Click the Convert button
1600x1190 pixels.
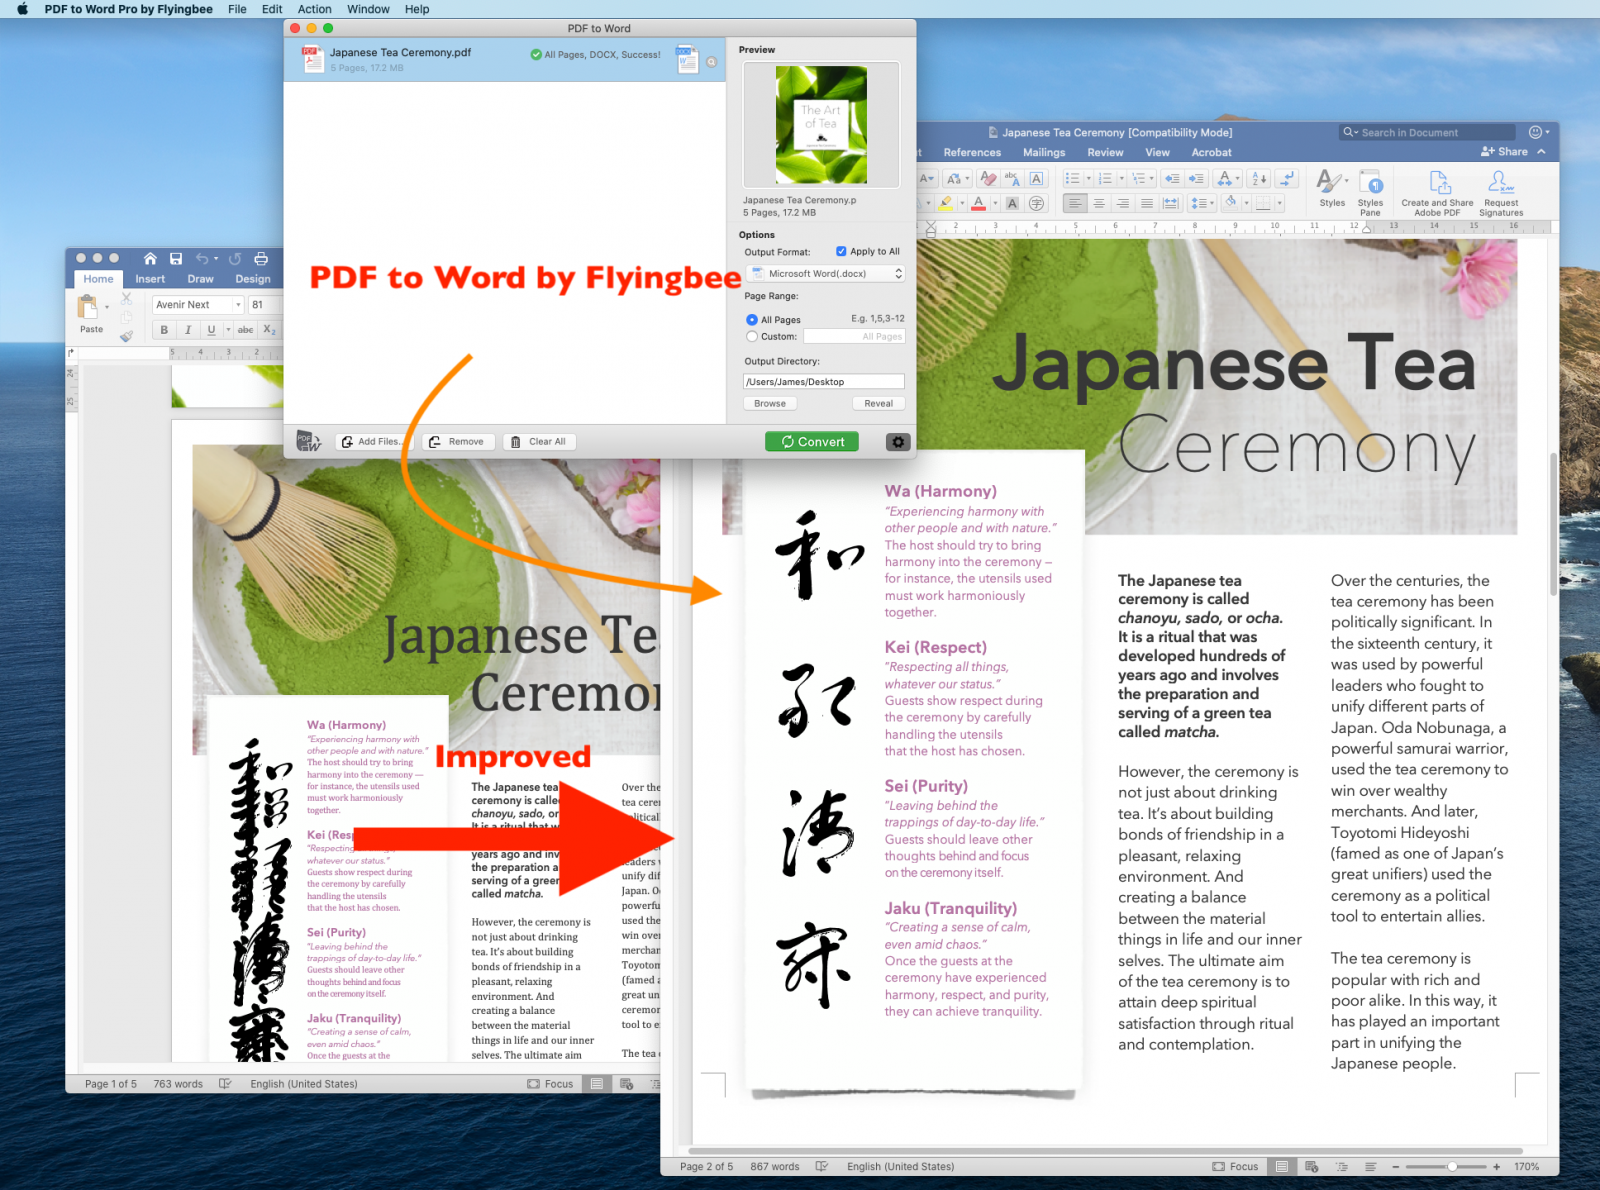(x=812, y=441)
